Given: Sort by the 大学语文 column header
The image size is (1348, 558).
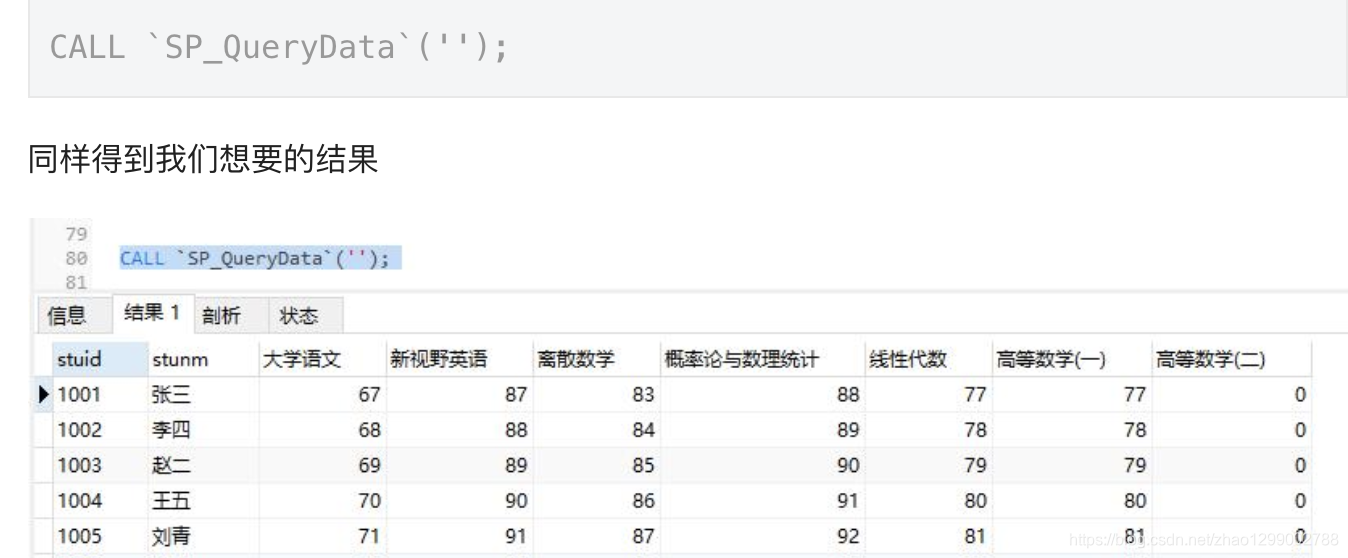Looking at the screenshot, I should point(322,359).
